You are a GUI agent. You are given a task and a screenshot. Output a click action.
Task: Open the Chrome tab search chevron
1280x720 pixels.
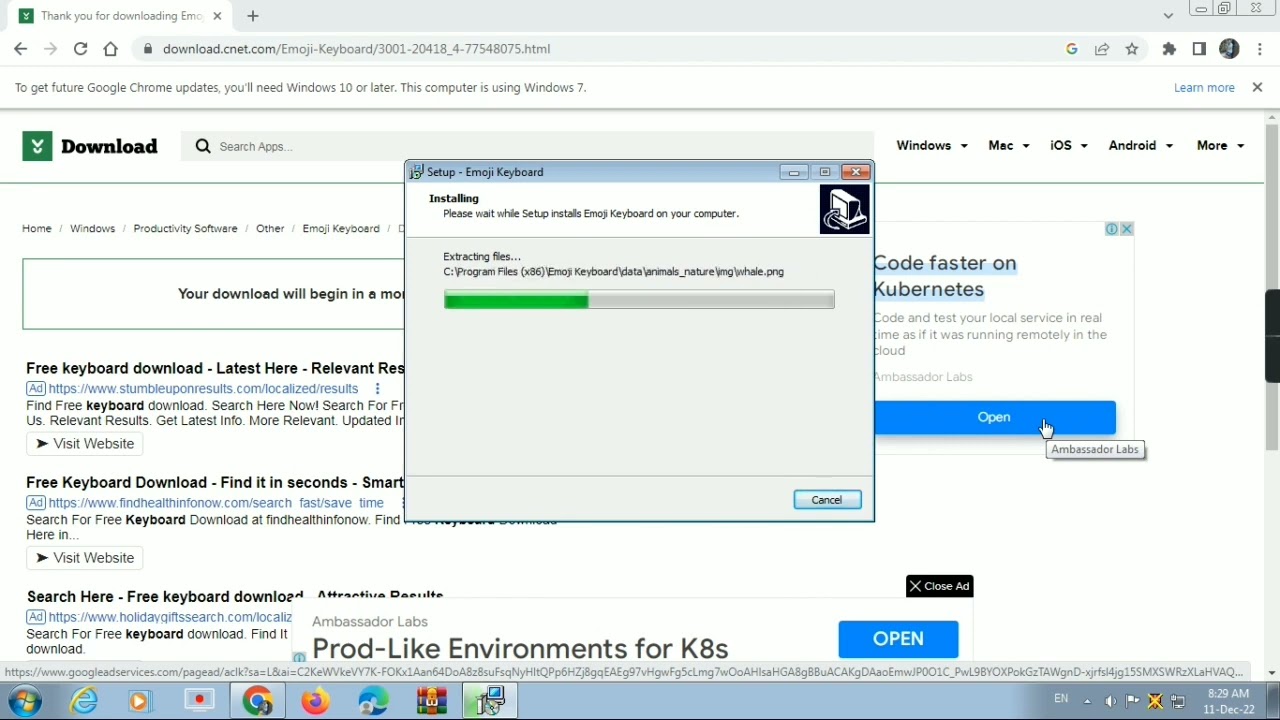[1168, 16]
